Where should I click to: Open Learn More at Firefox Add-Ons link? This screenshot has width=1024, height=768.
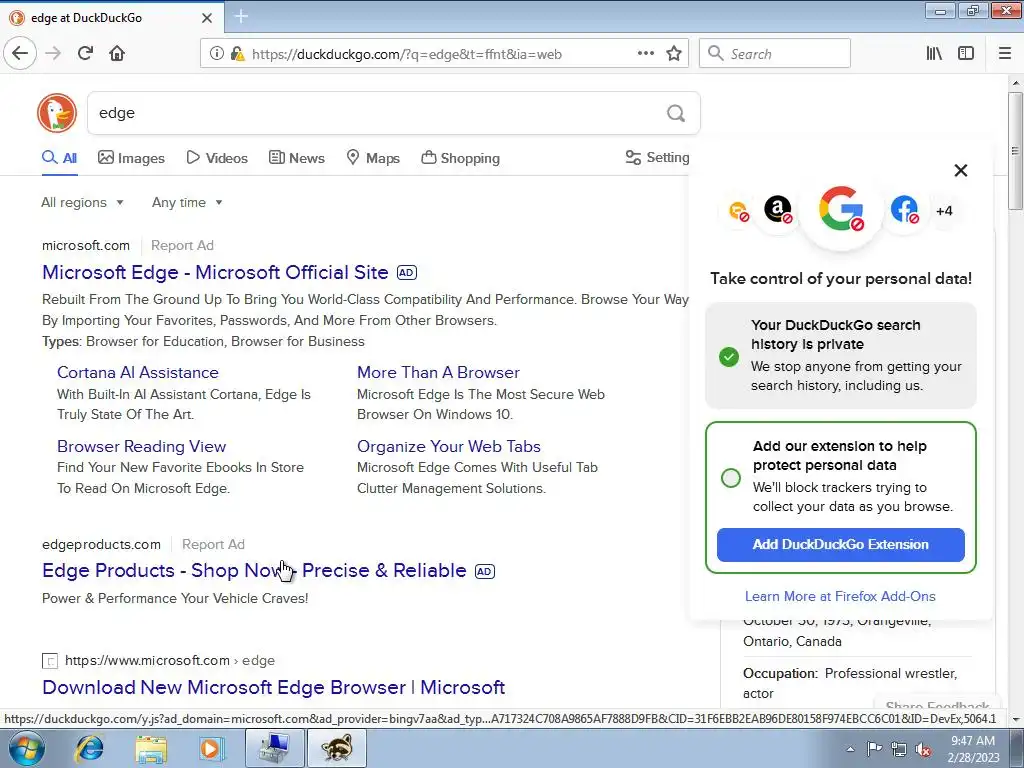click(840, 596)
